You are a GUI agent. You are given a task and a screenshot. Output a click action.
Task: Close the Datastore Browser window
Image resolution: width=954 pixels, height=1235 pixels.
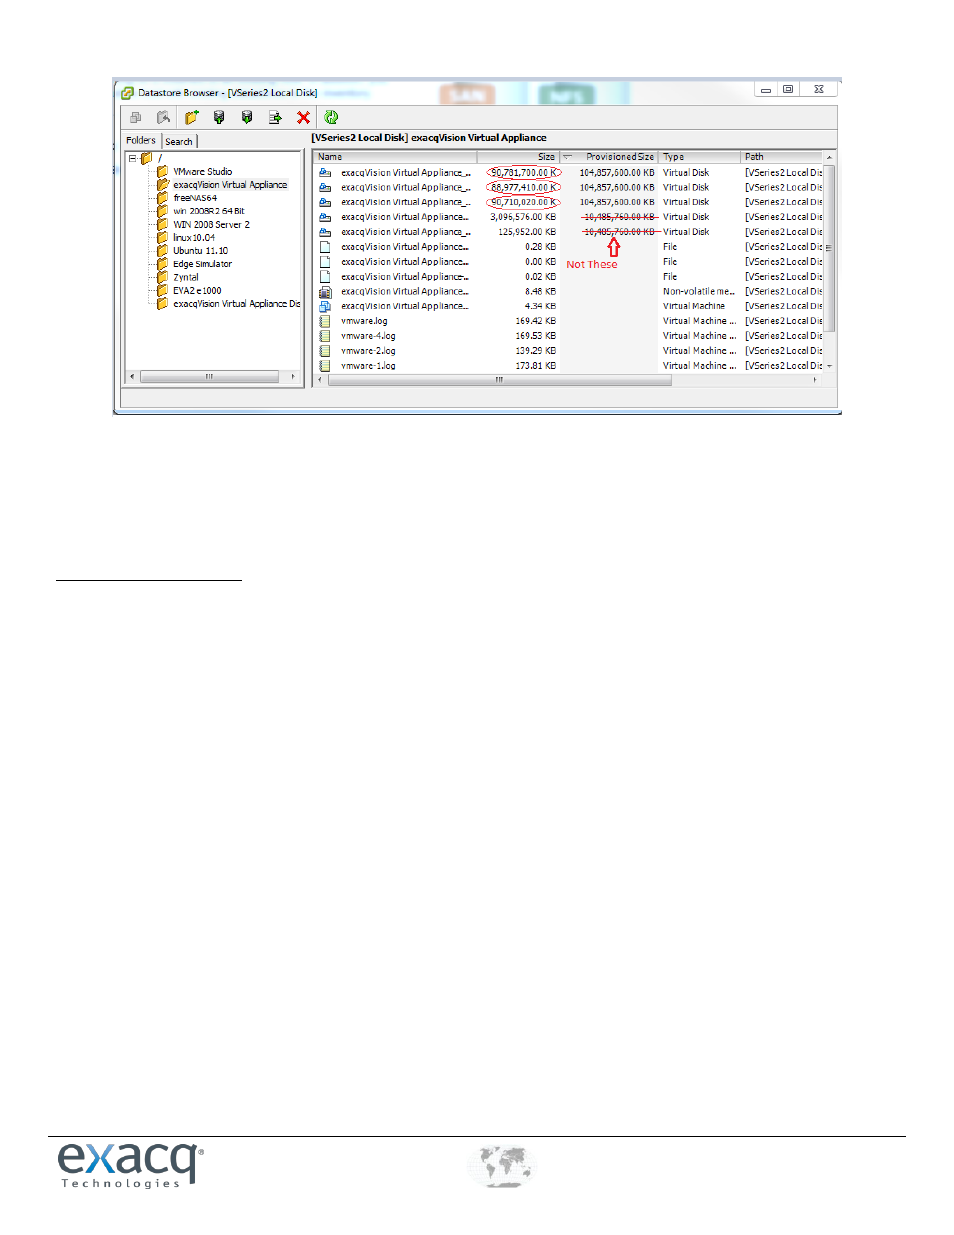pyautogui.click(x=818, y=90)
